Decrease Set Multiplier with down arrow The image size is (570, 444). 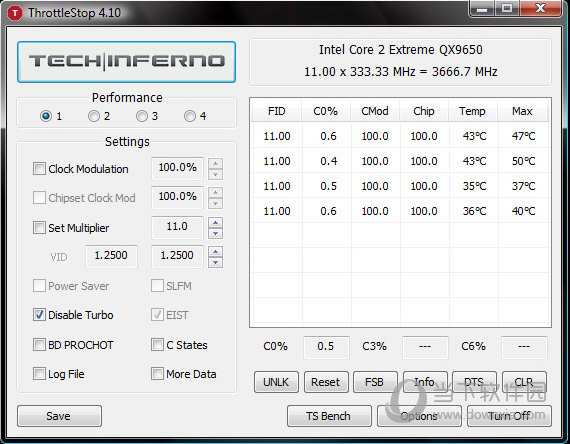[216, 233]
